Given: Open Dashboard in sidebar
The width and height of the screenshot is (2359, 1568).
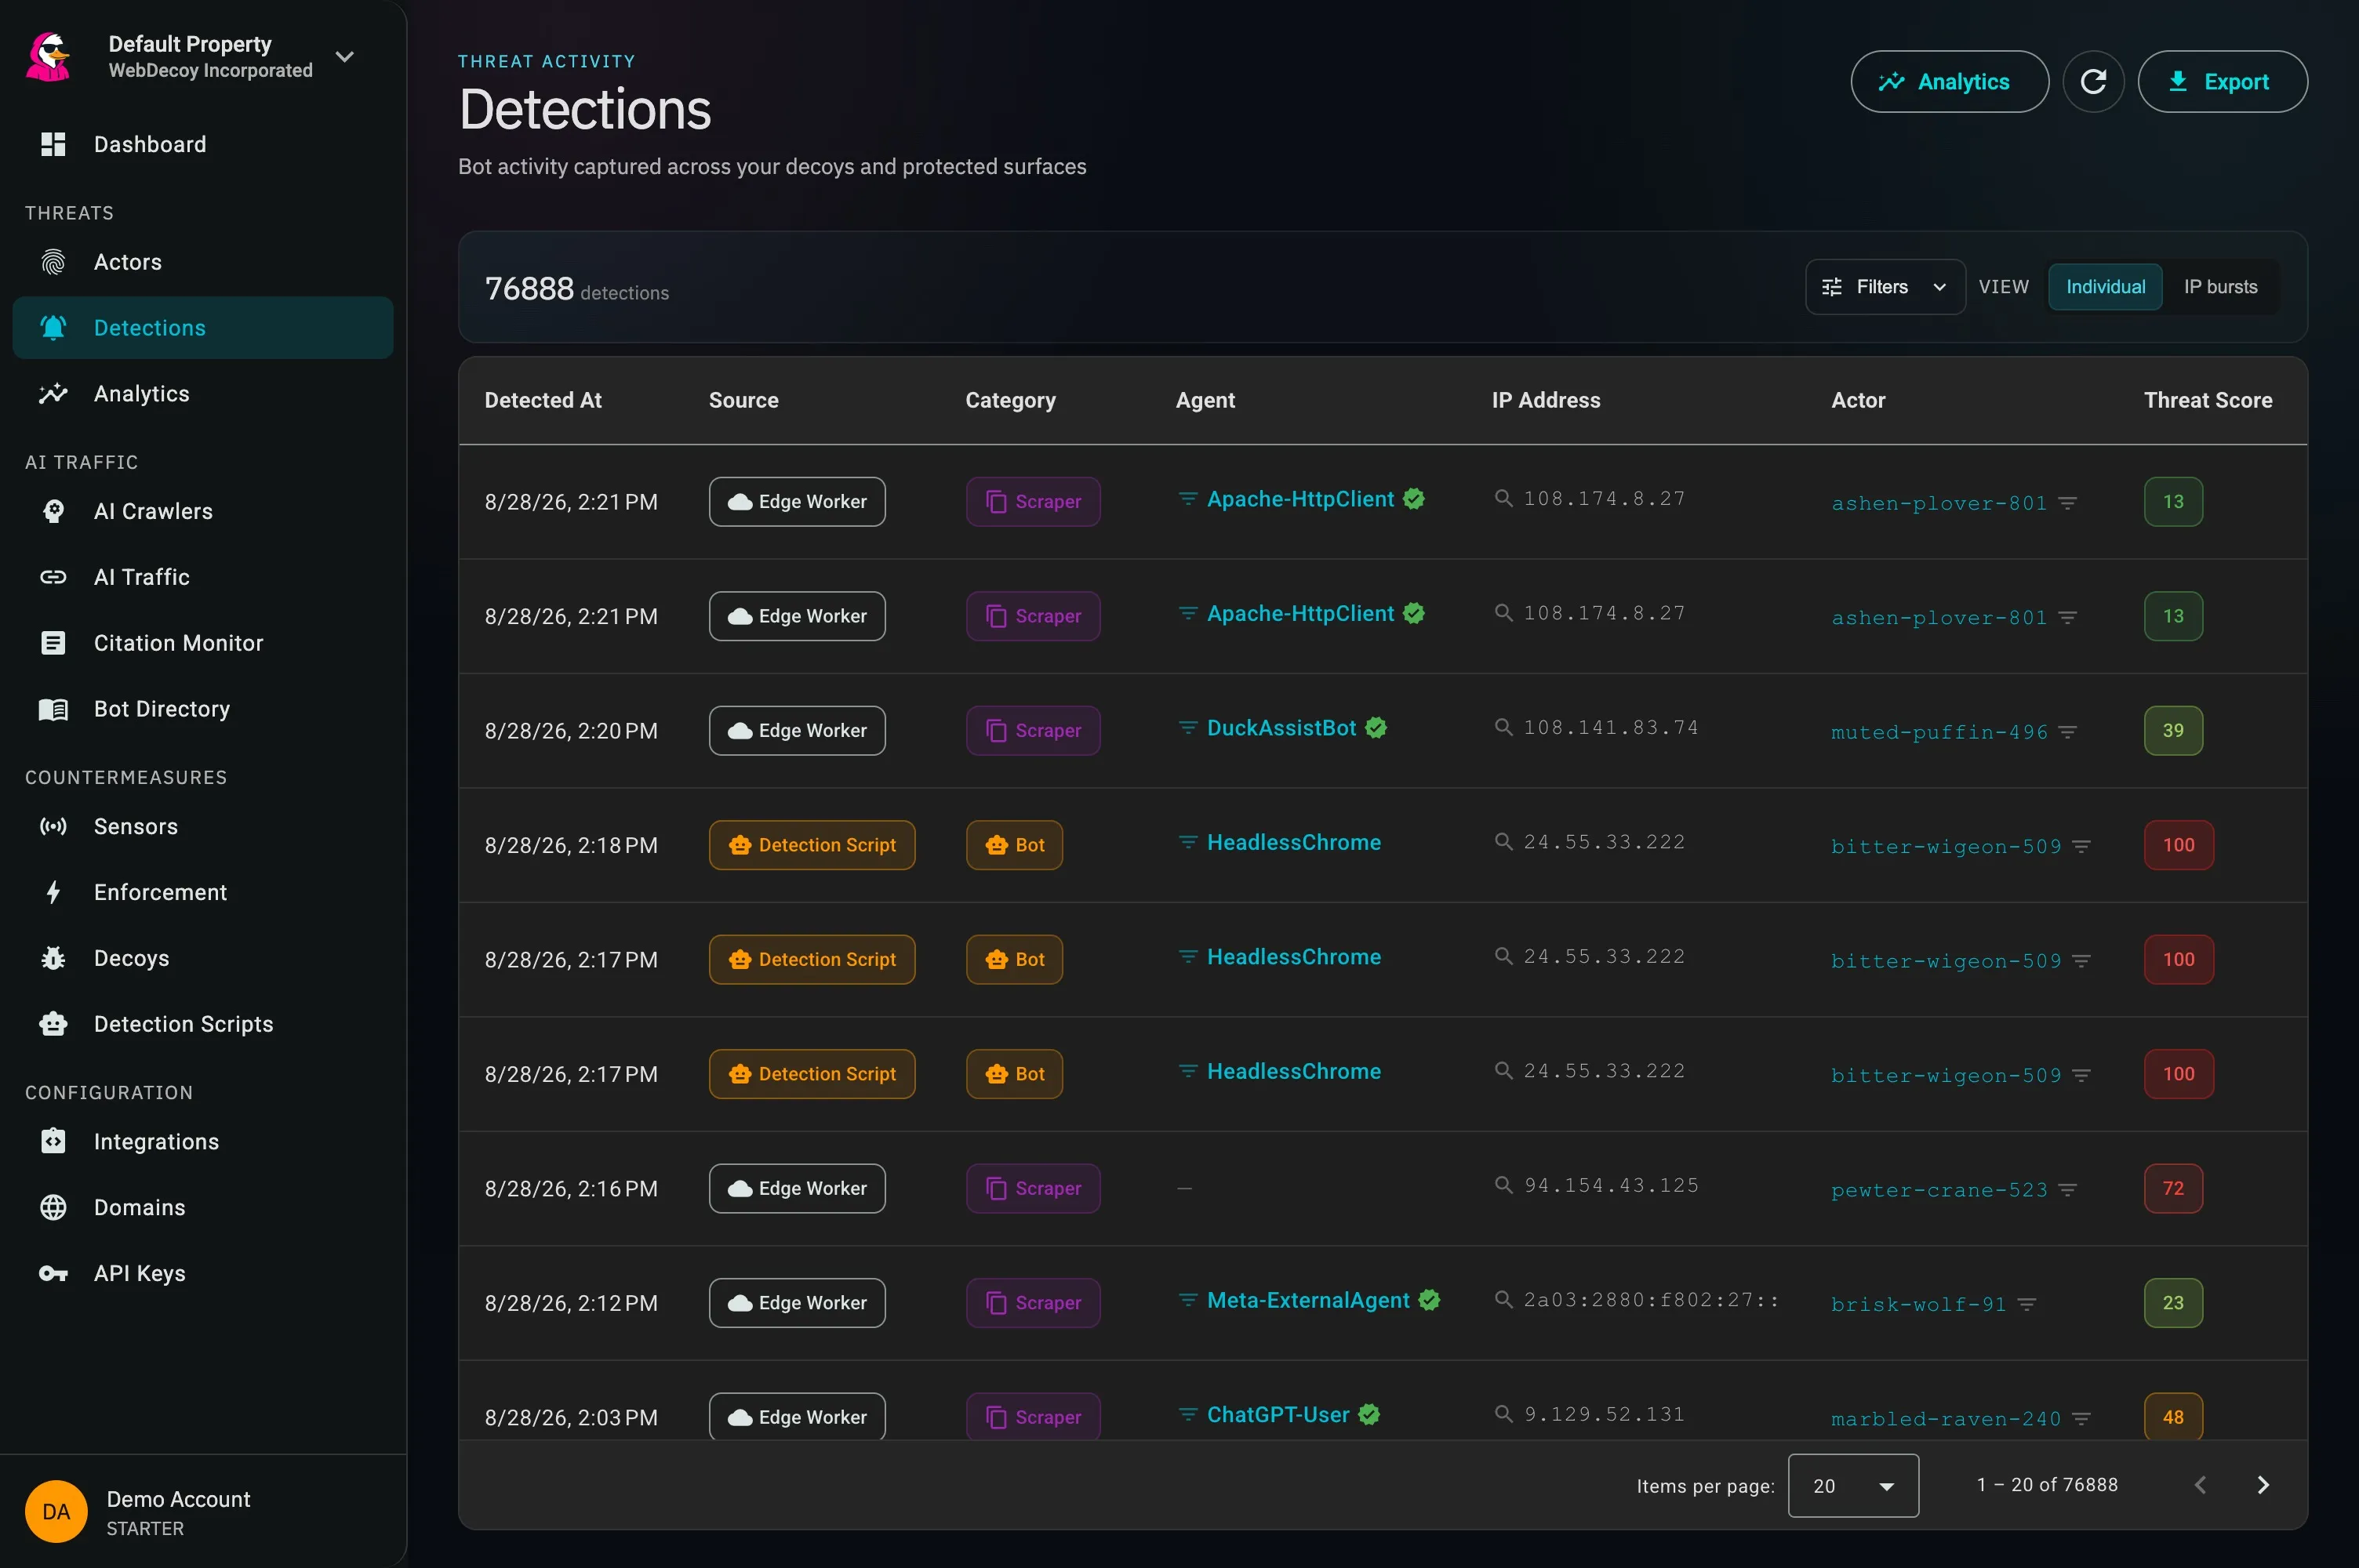Looking at the screenshot, I should coord(202,144).
